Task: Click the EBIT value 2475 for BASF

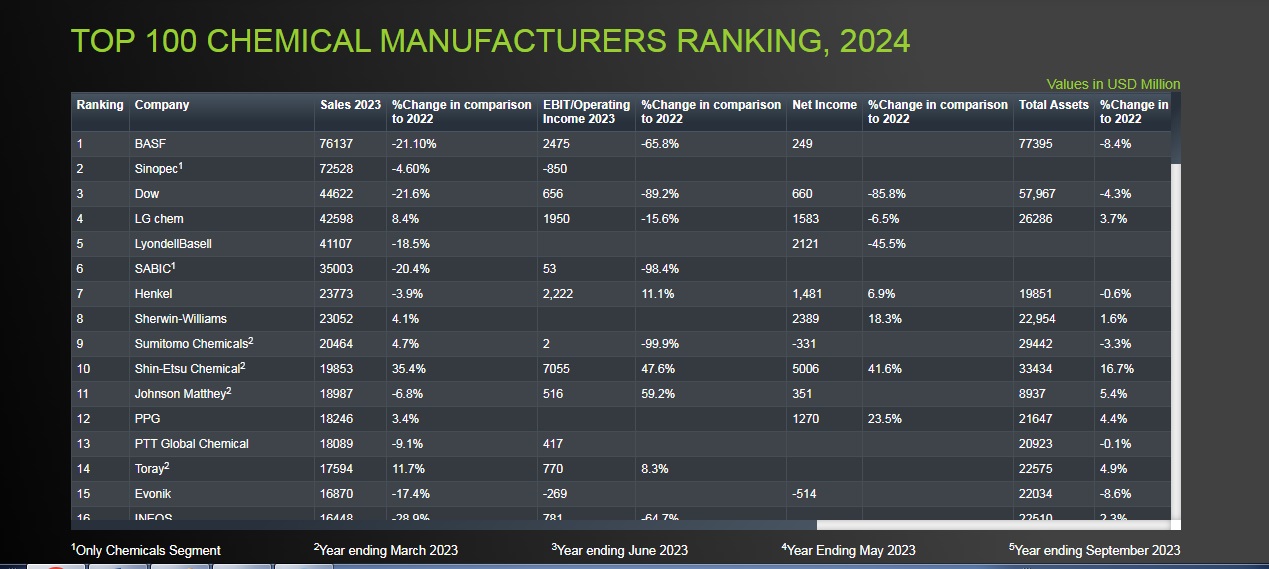Action: [556, 144]
